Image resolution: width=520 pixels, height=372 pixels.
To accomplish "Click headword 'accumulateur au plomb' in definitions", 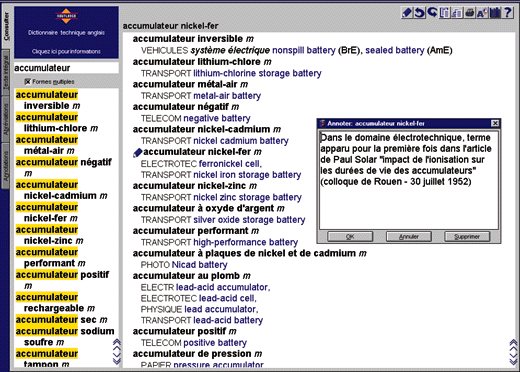I will click(191, 276).
